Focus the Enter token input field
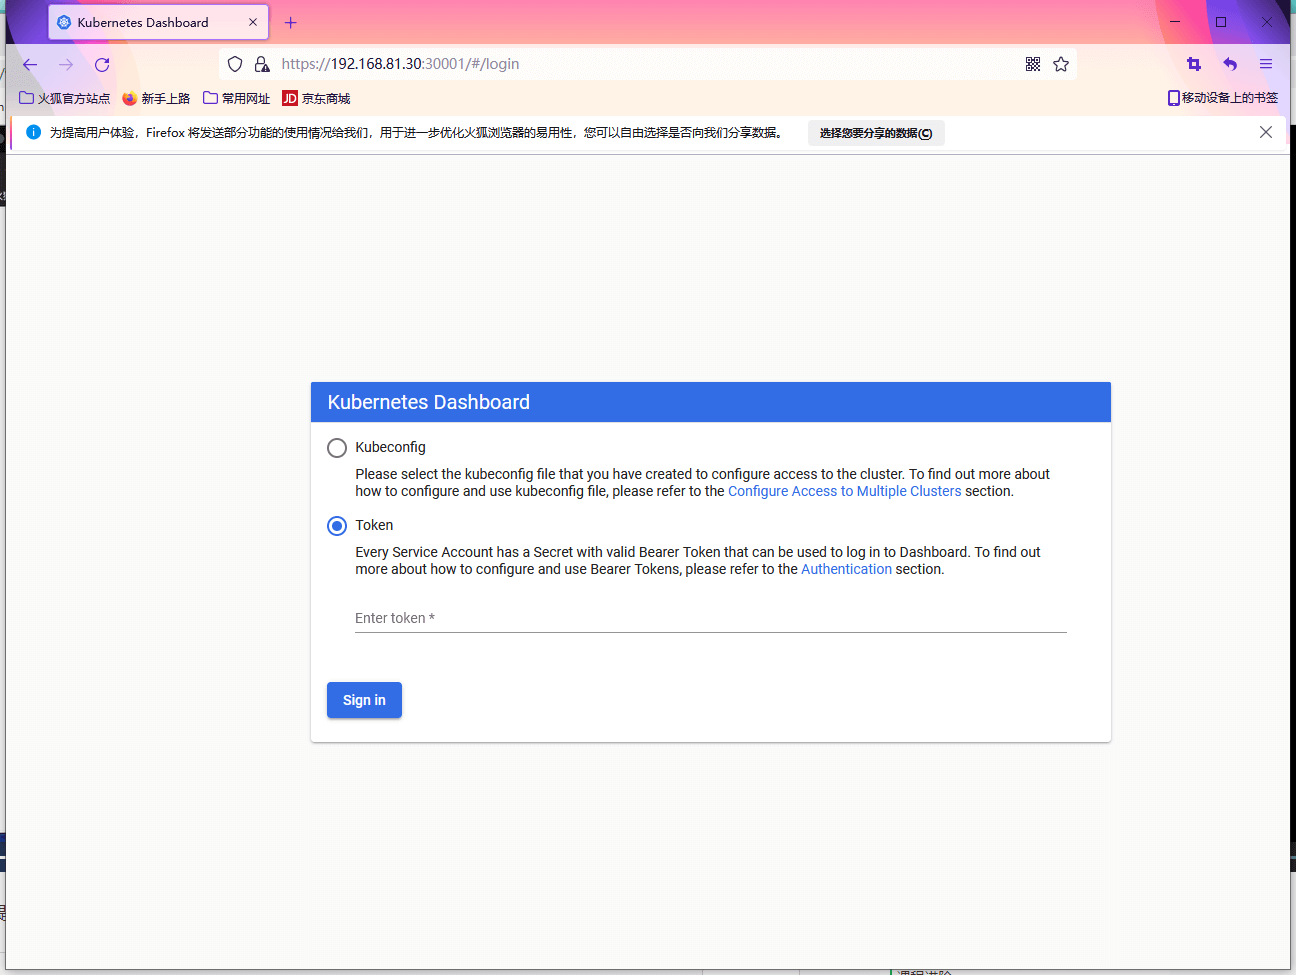Image resolution: width=1296 pixels, height=975 pixels. click(x=711, y=618)
